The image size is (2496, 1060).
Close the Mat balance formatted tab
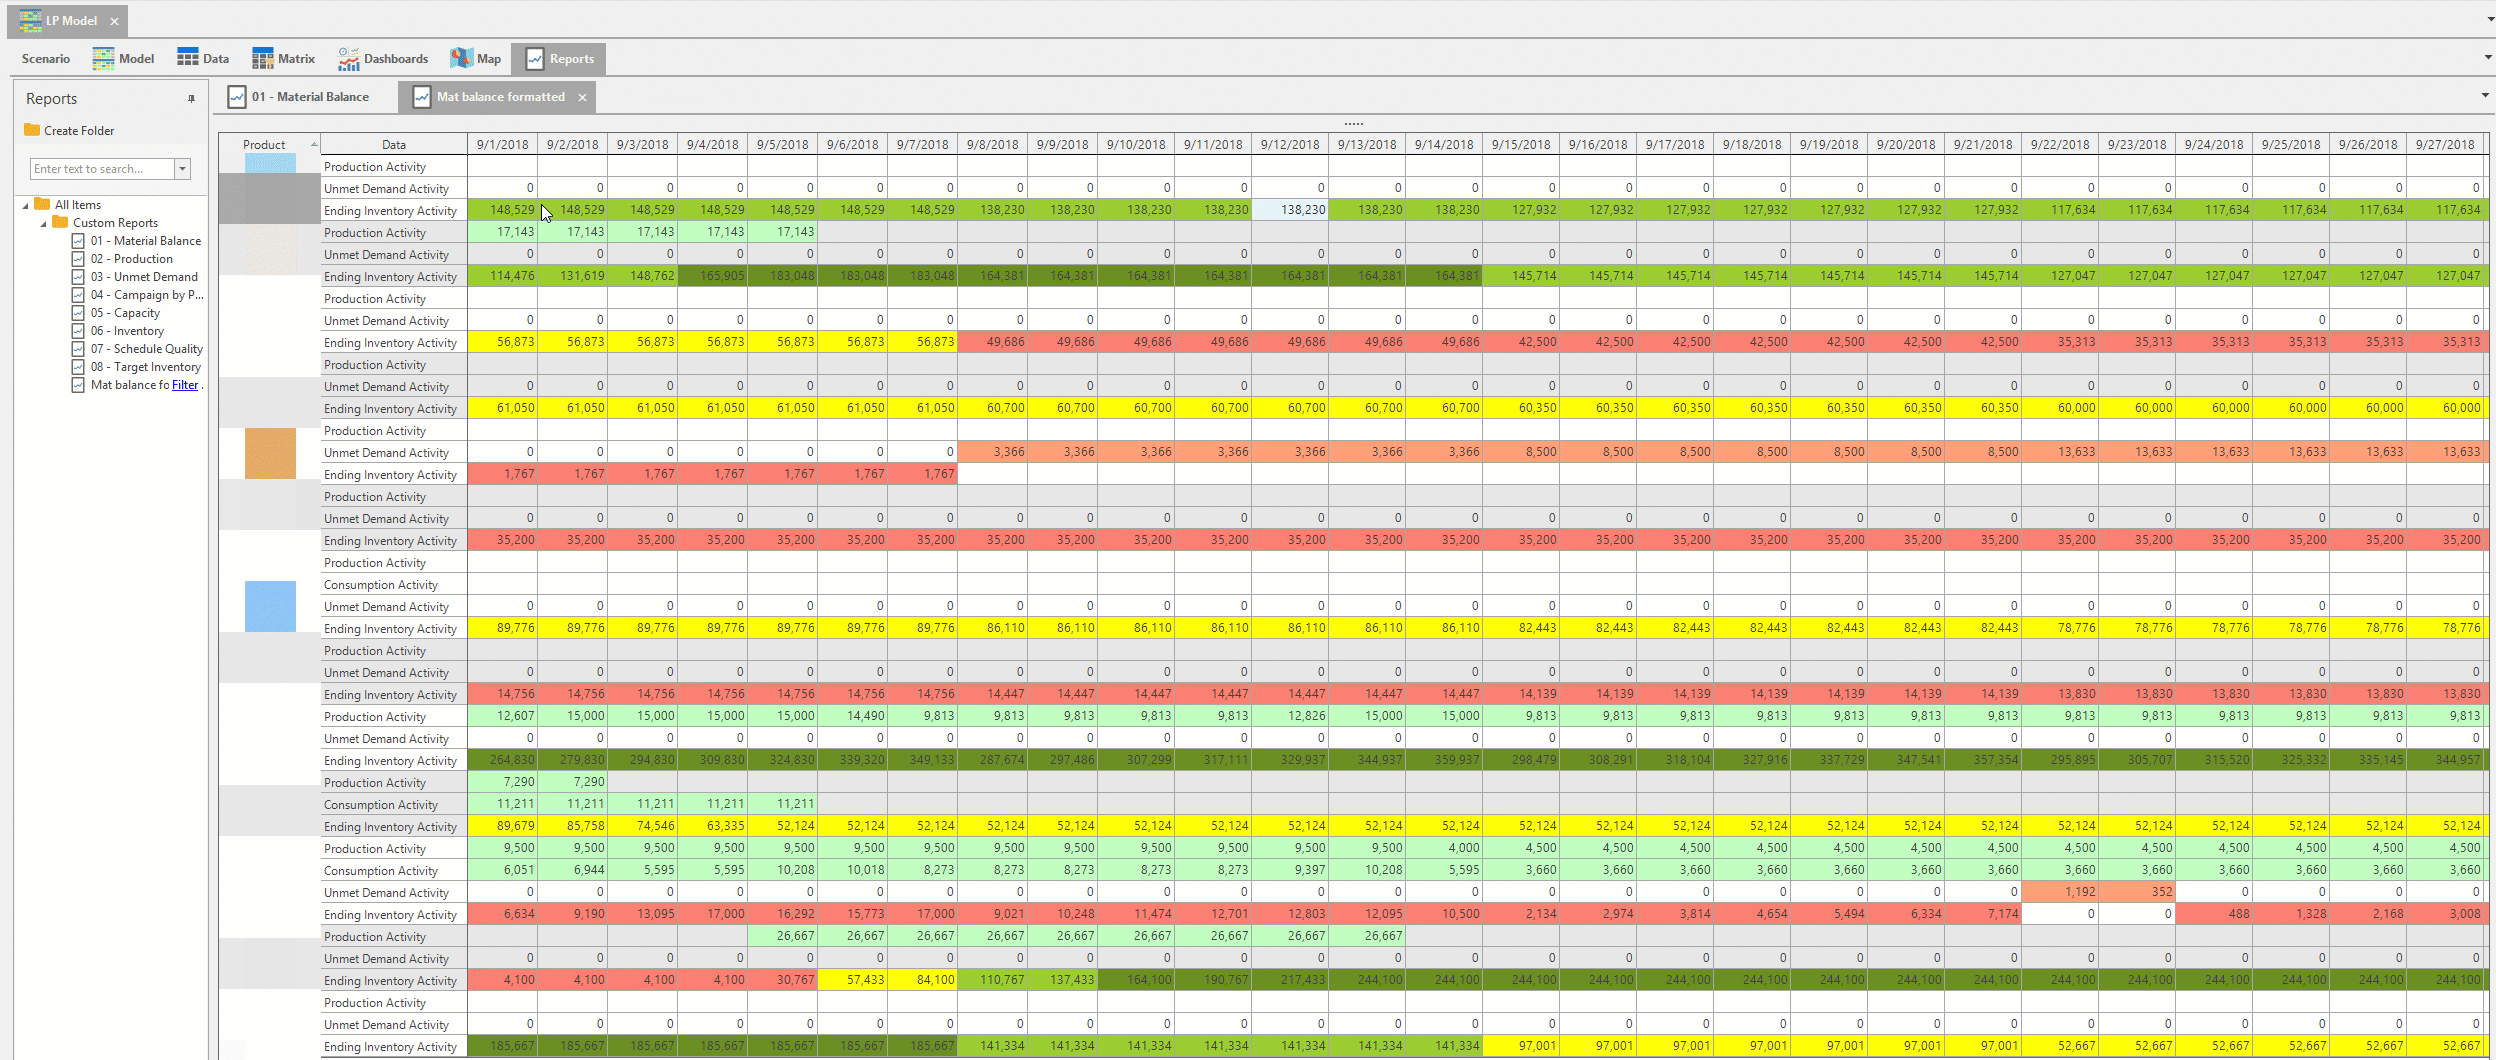click(582, 97)
